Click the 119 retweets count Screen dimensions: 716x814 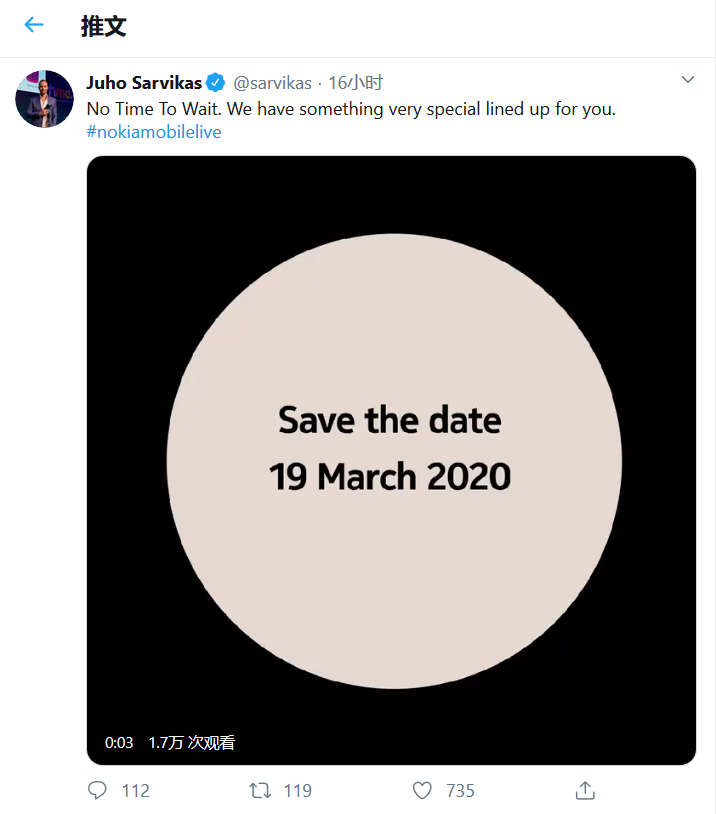point(298,791)
